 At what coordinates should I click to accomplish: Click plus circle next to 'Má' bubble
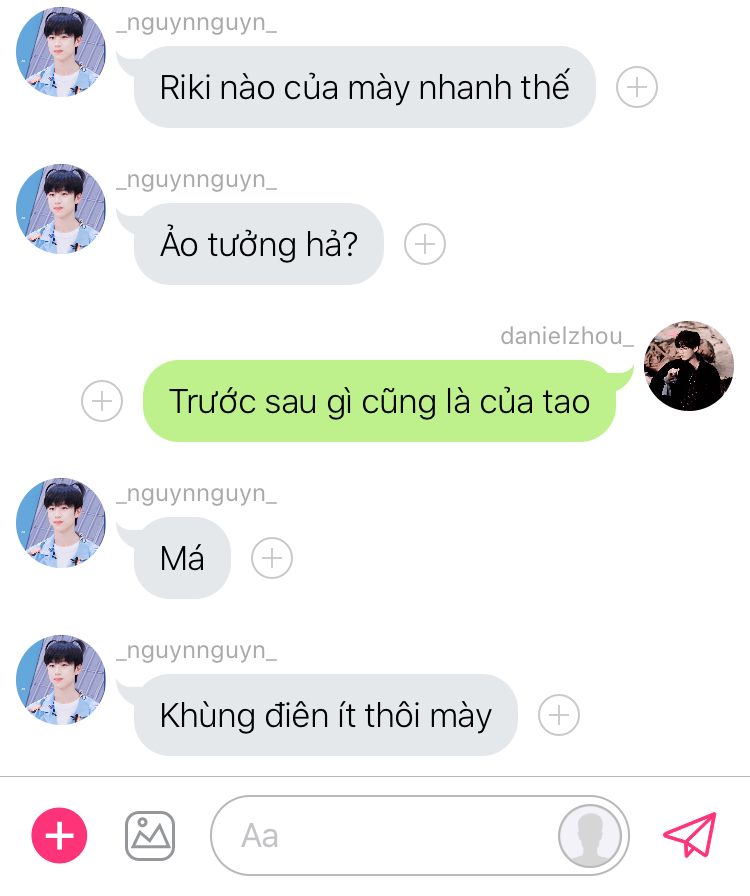coord(272,558)
